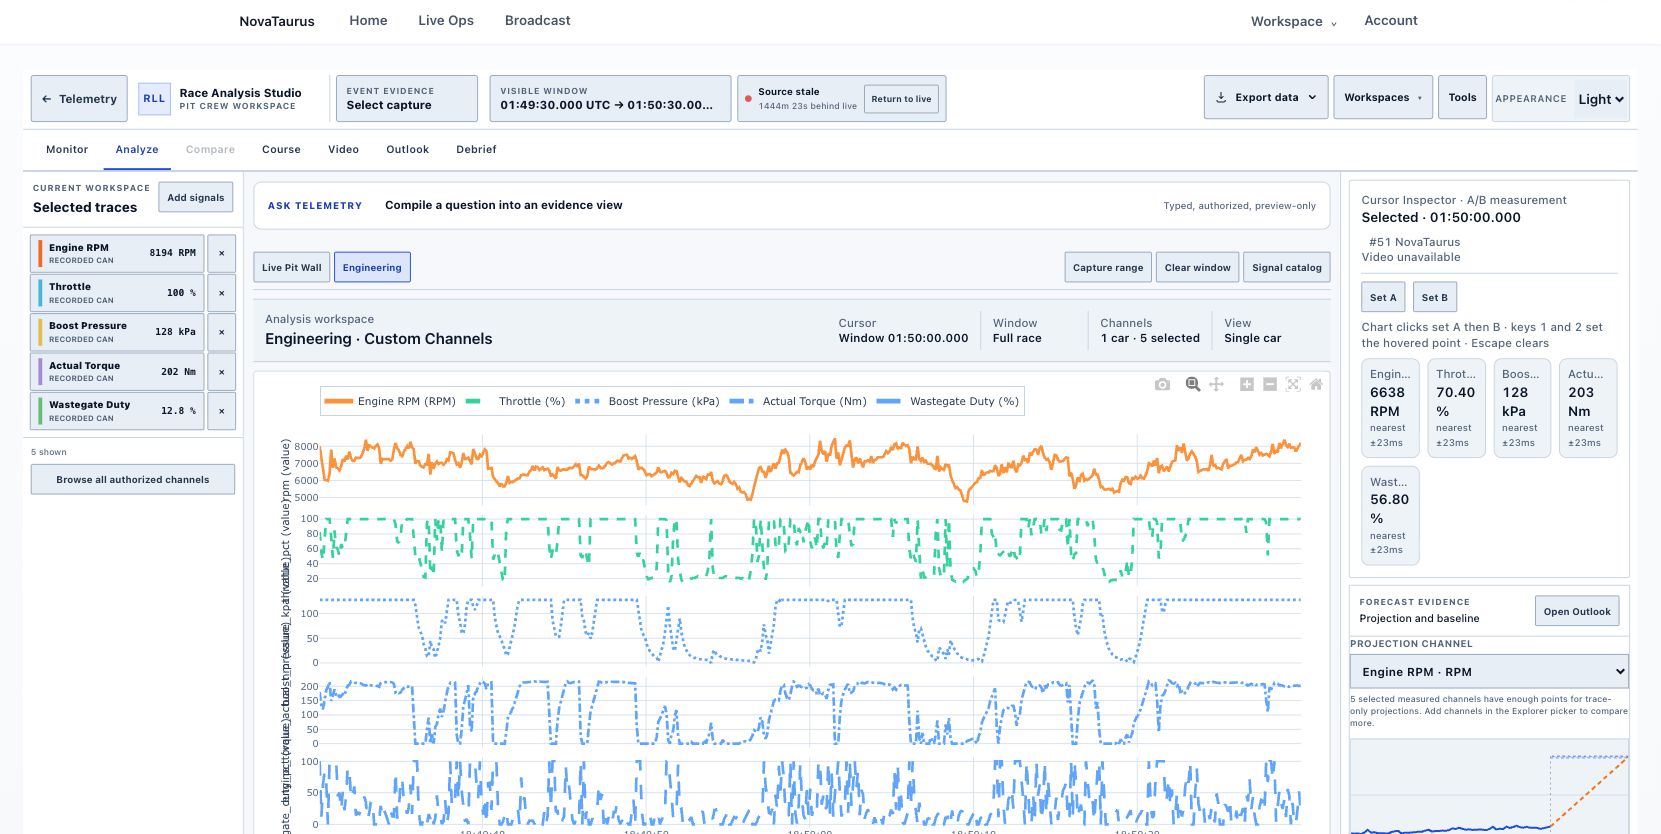Screen dimensions: 1661x834
Task: Switch to the Debrief tab
Action: [x=476, y=149]
